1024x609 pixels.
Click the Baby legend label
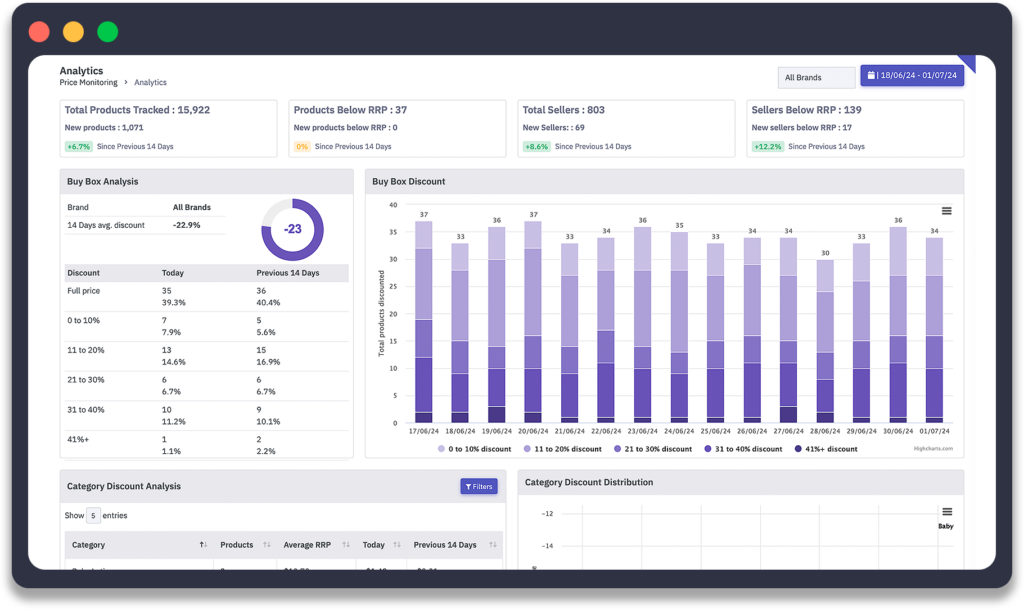(946, 526)
